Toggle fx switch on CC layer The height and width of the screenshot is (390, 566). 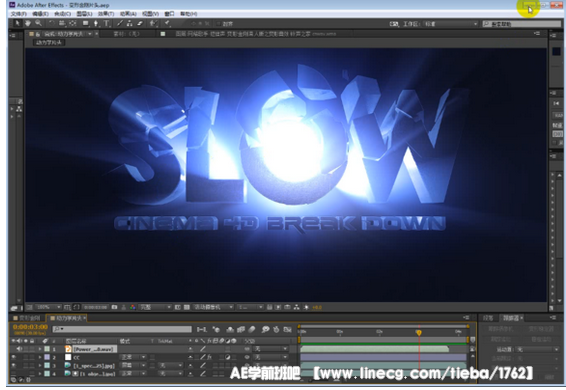coord(209,357)
